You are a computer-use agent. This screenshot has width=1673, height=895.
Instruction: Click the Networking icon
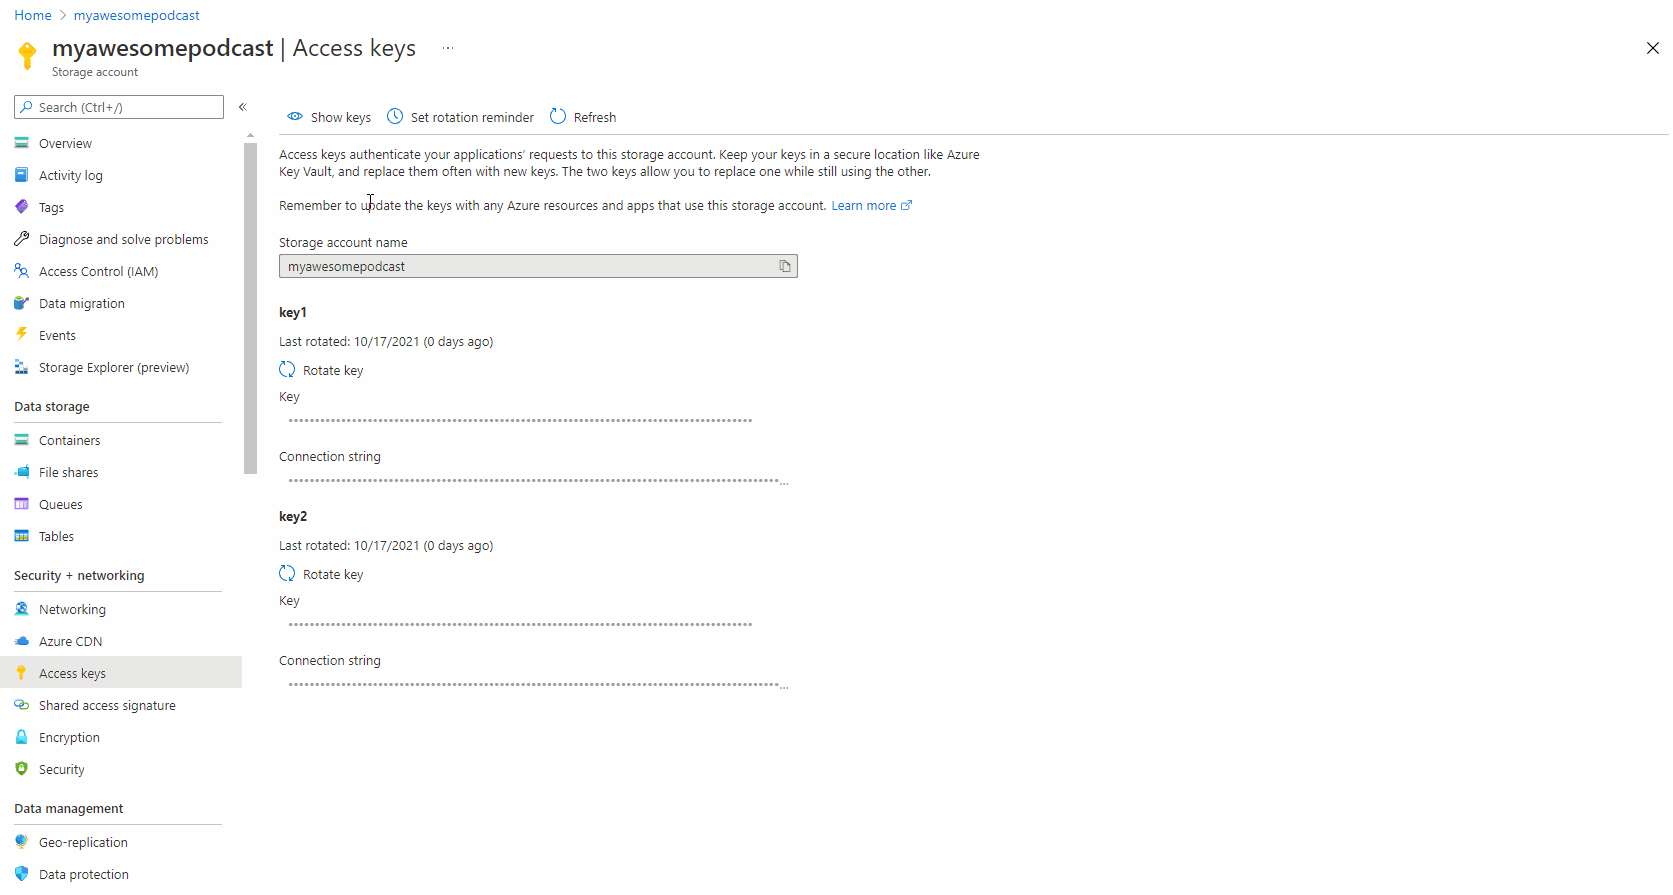[x=21, y=609]
